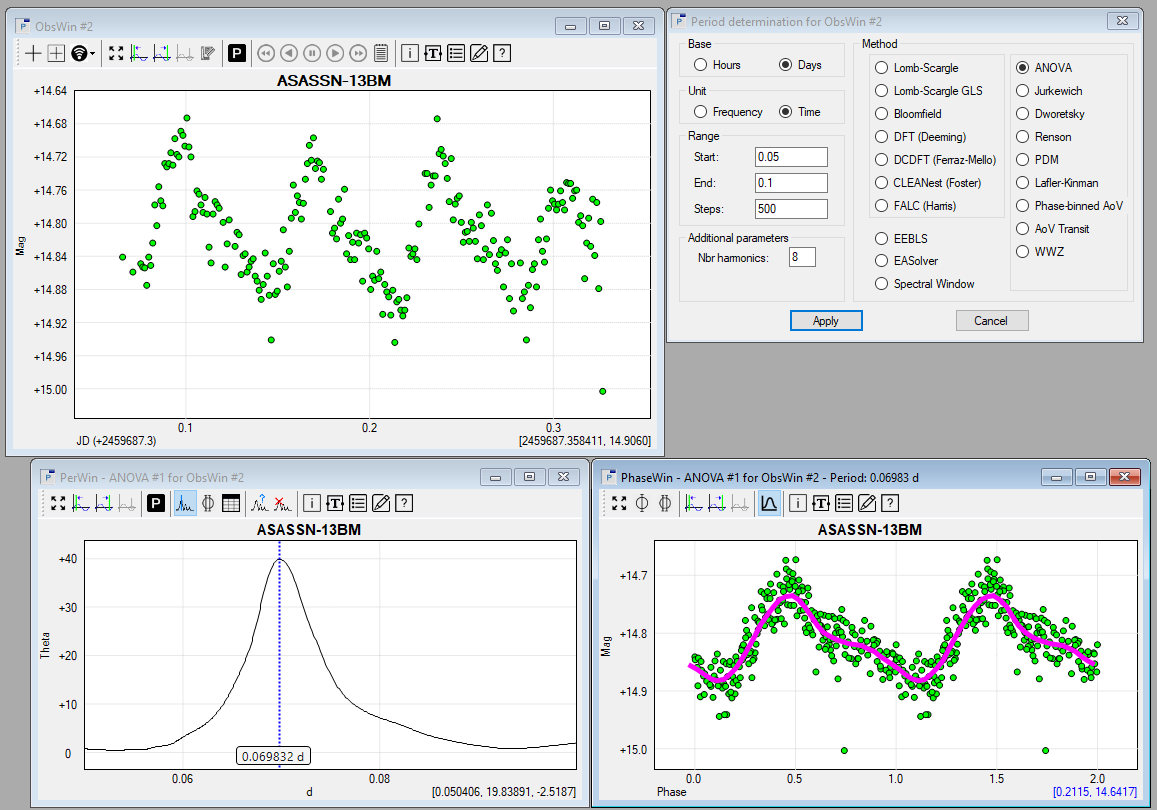The height and width of the screenshot is (810, 1157).
Task: Select the Lomb-Scargle method
Action: (x=881, y=68)
